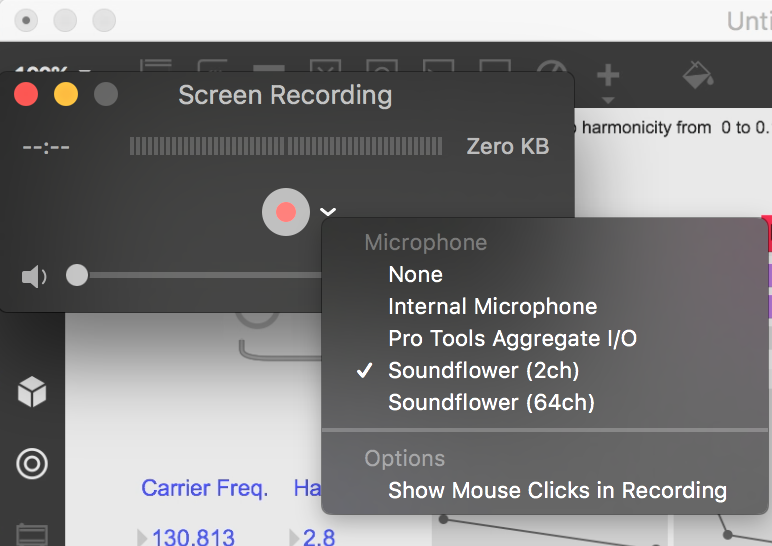
Task: Open recording options chevron next to record button
Action: [328, 212]
